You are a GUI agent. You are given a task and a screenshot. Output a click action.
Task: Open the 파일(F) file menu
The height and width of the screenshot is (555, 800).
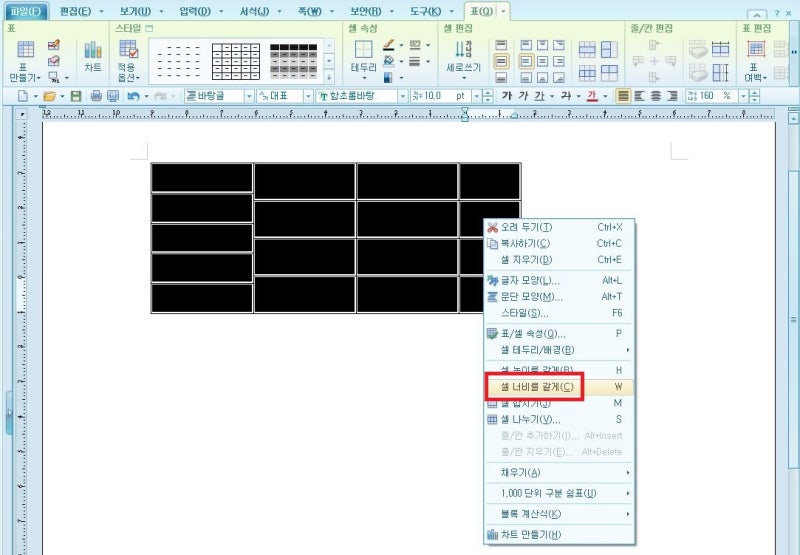(26, 11)
